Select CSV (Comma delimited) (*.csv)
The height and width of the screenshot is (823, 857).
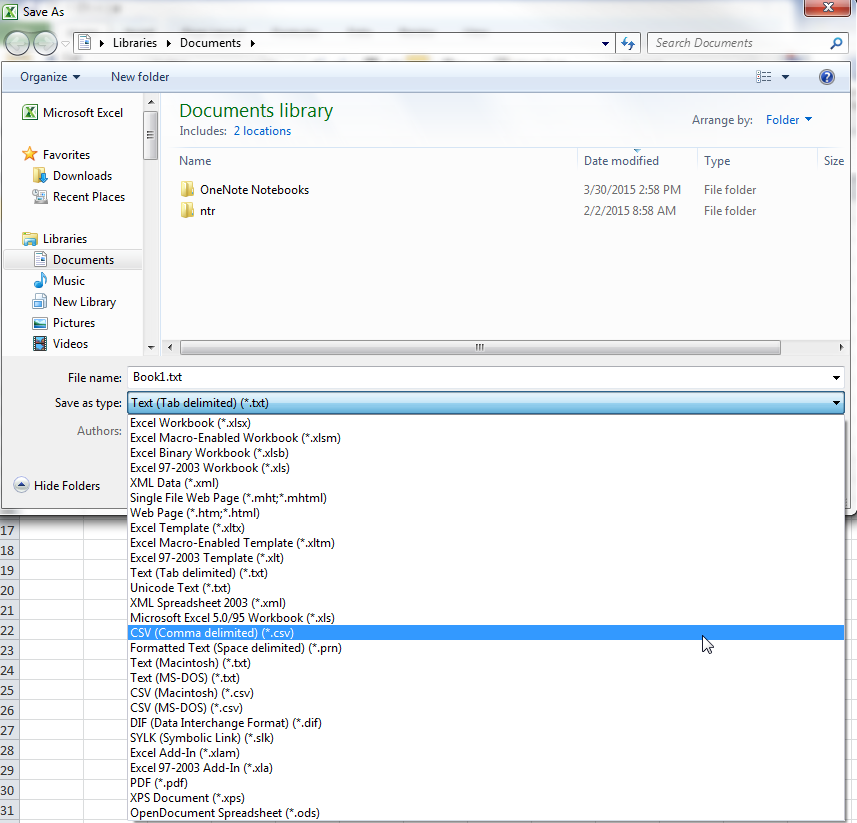(486, 633)
